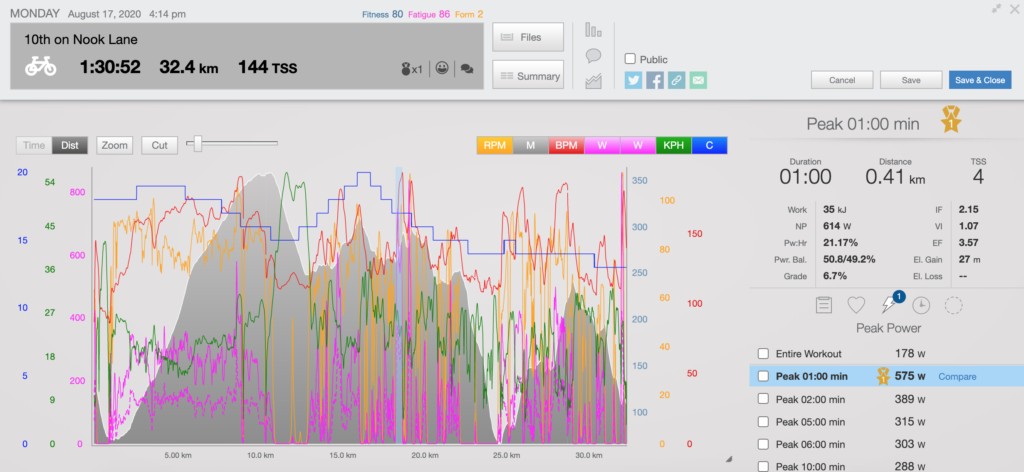Click the 389 w peak value
This screenshot has height=472, width=1024.
point(910,399)
